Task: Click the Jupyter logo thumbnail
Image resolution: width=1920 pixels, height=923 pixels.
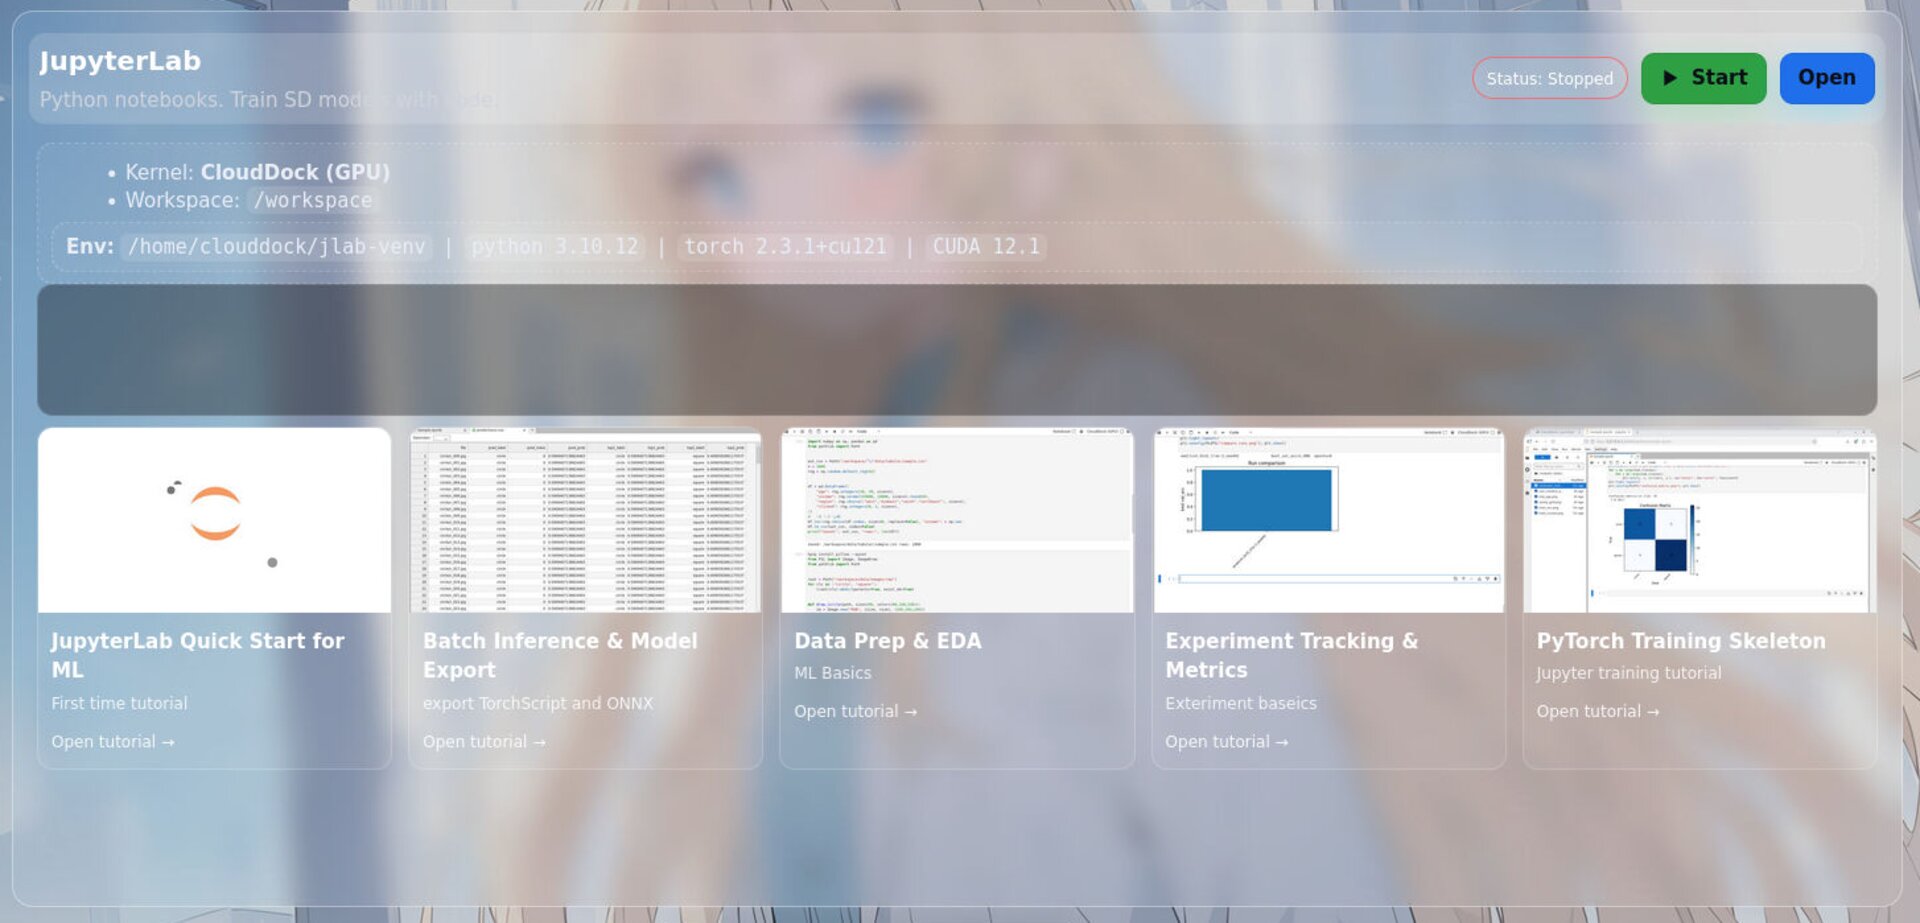Action: (x=214, y=520)
